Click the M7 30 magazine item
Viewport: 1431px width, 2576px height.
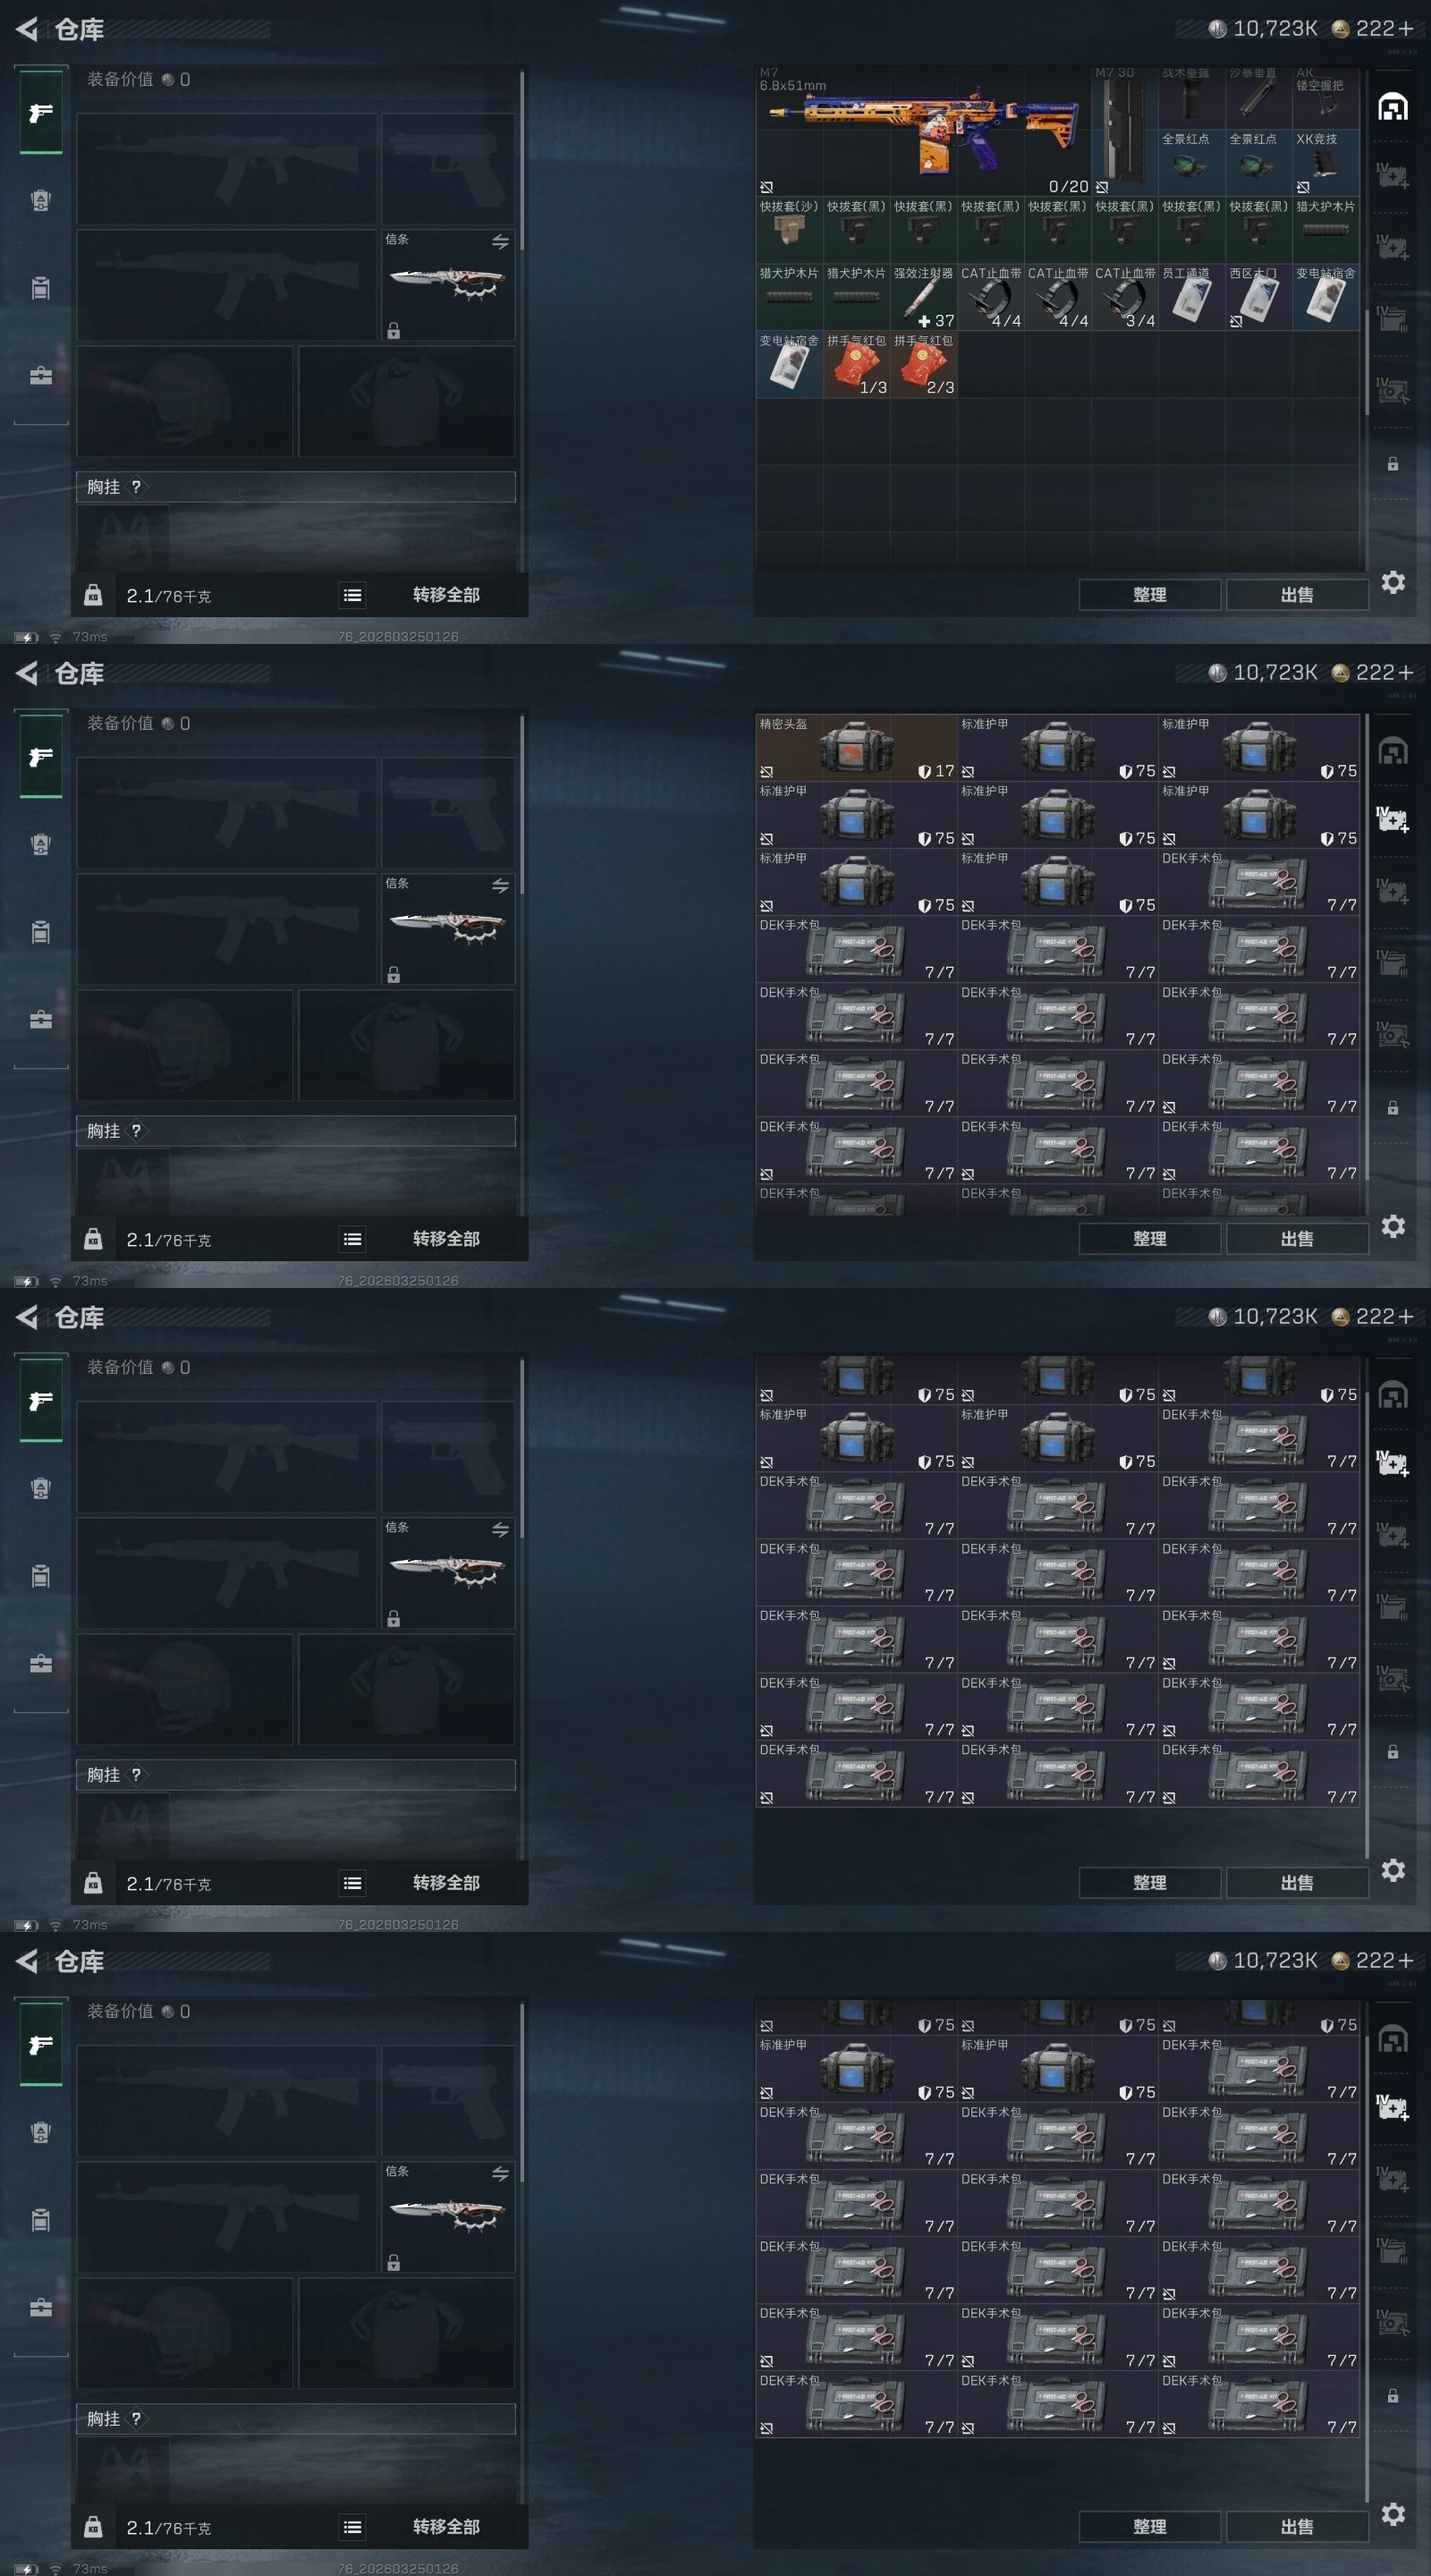pos(1124,130)
